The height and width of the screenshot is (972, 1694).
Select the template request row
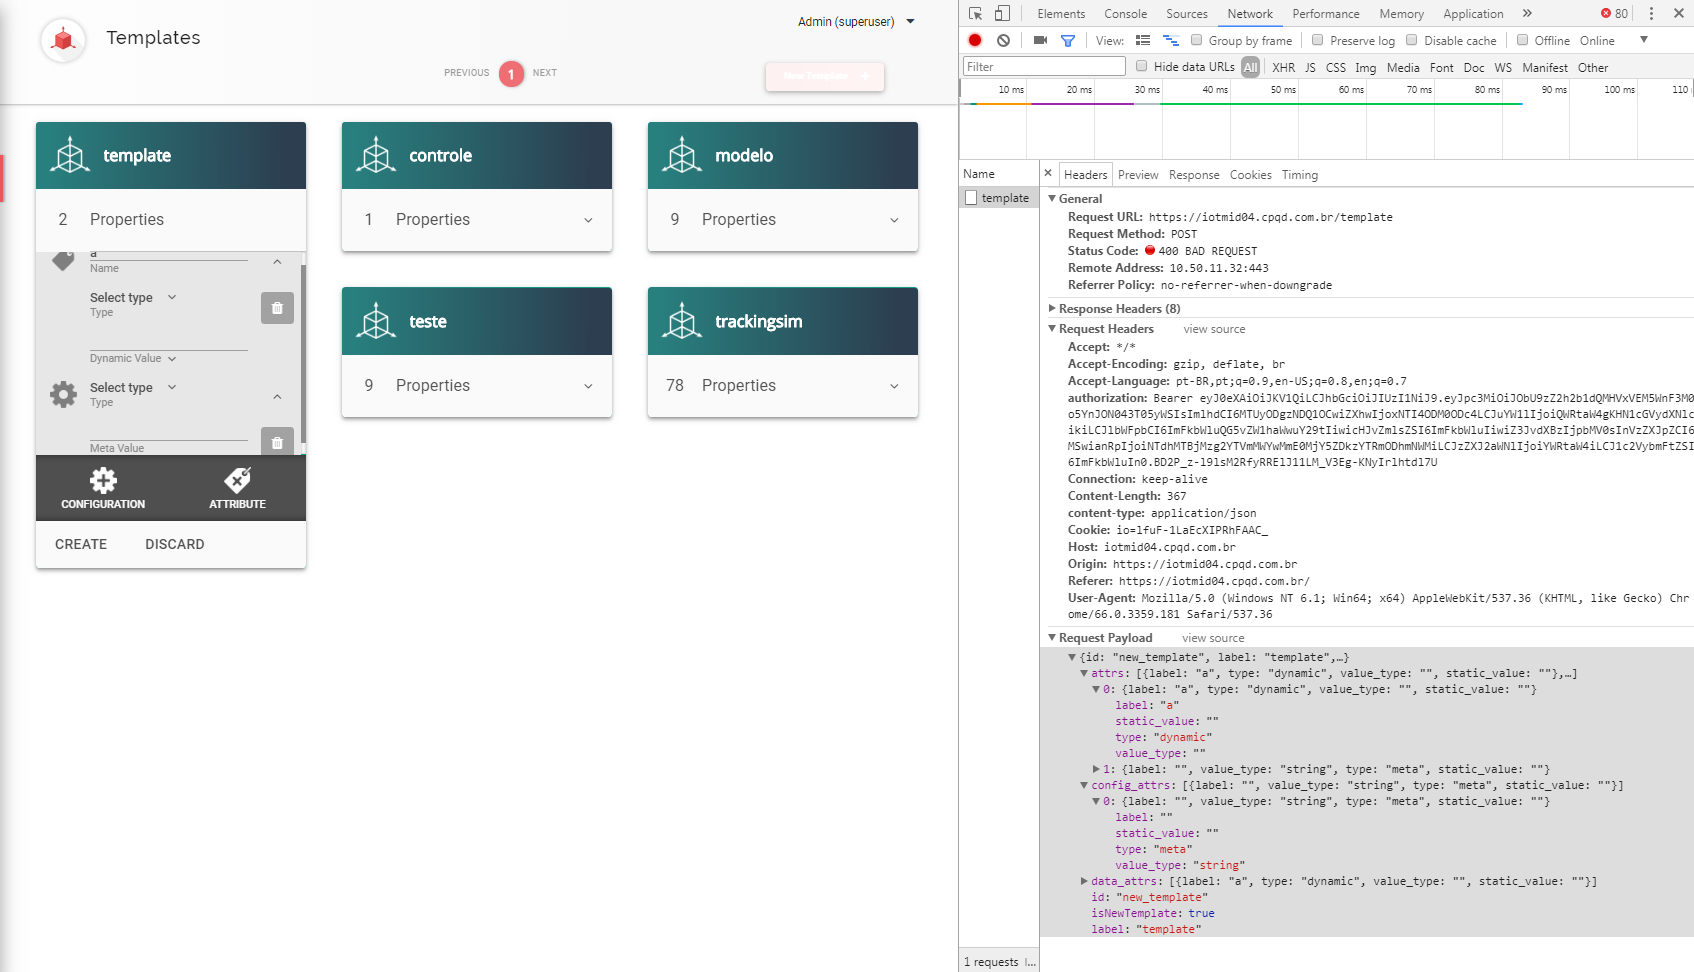point(998,198)
